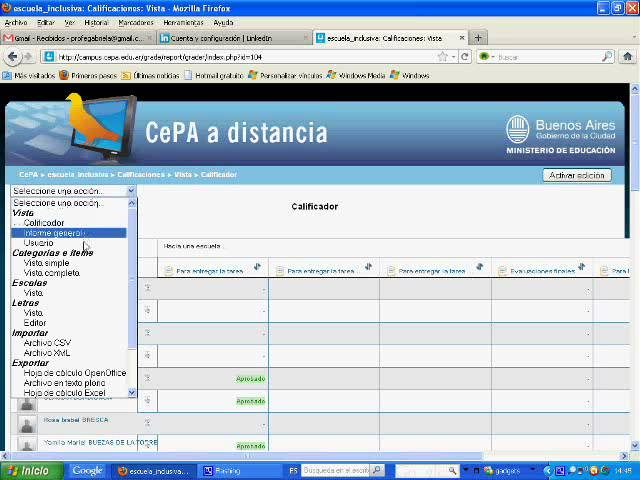The height and width of the screenshot is (480, 640).
Task: Click the Windows Inicio start button
Action: [x=28, y=470]
